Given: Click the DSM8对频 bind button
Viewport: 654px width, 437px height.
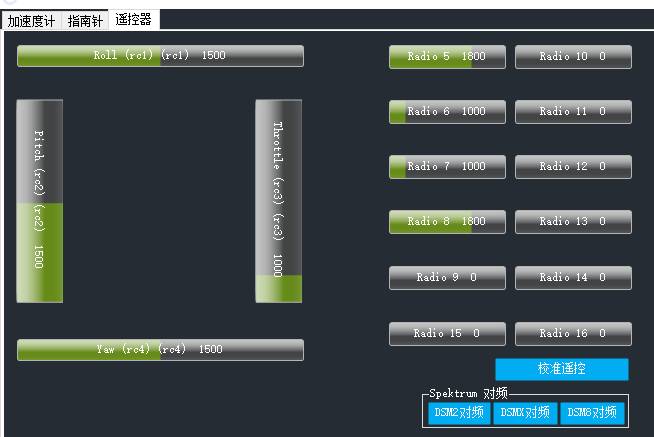Looking at the screenshot, I should (x=593, y=412).
